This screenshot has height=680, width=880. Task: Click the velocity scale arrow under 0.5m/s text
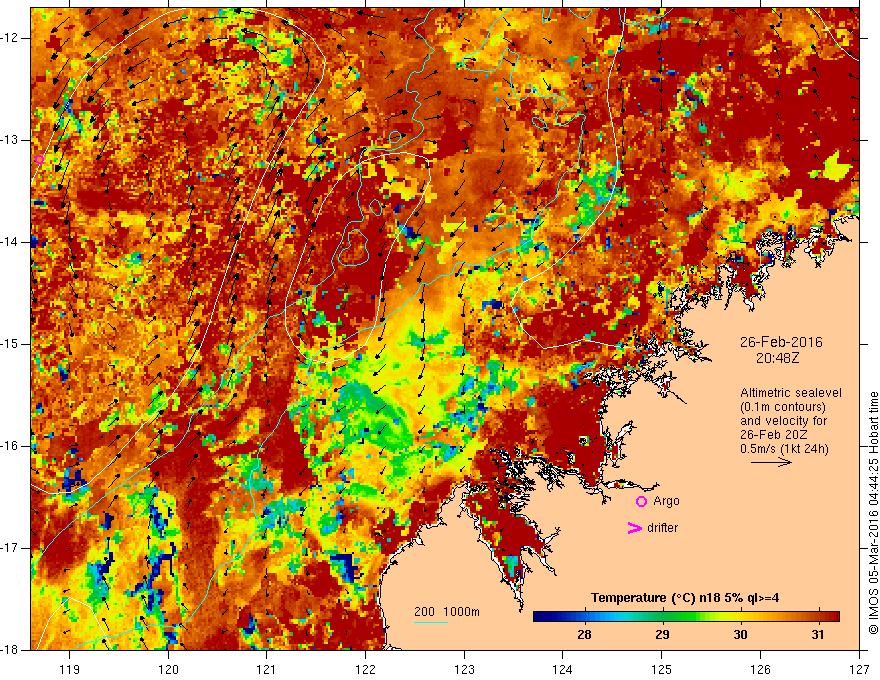coord(771,462)
